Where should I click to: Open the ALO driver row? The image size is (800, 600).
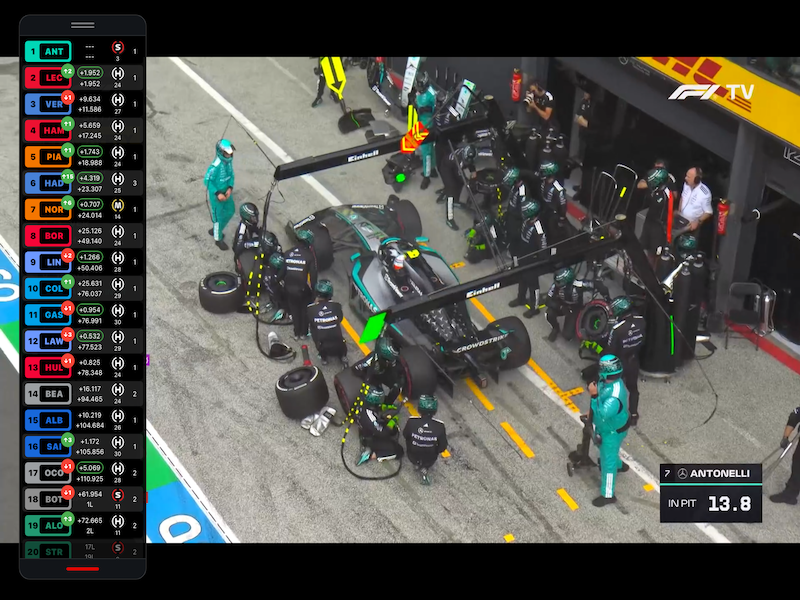[83, 526]
